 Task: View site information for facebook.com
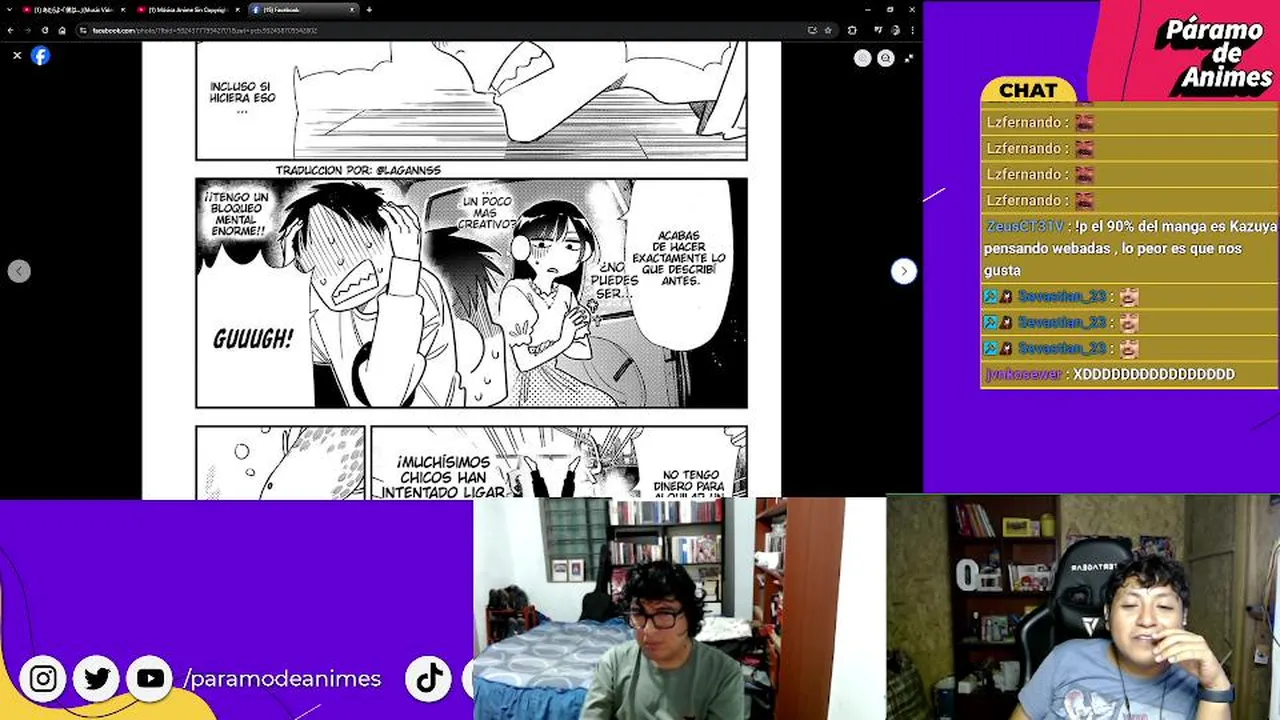83,30
